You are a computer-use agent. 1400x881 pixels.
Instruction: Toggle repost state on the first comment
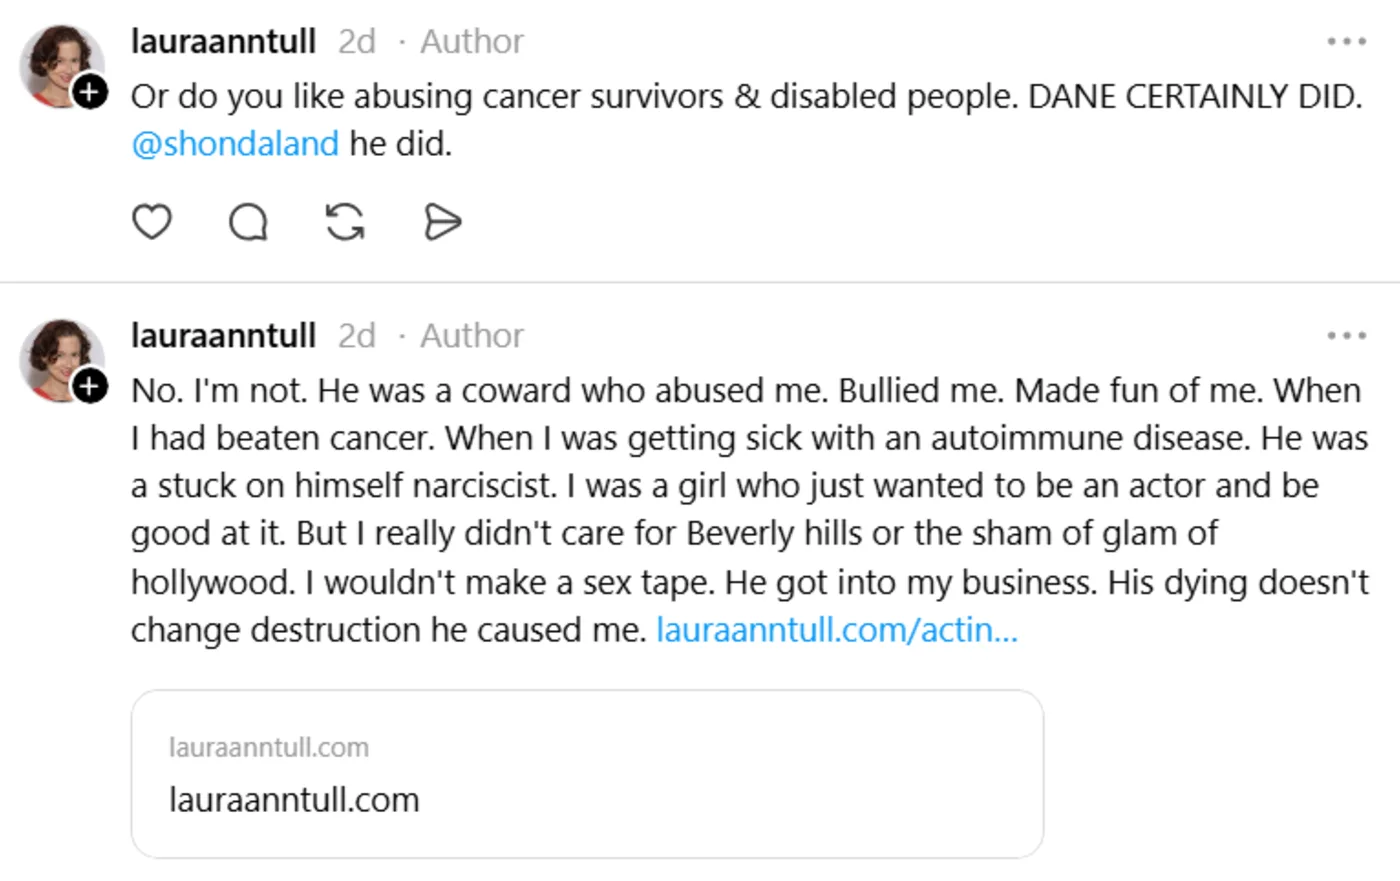coord(345,222)
